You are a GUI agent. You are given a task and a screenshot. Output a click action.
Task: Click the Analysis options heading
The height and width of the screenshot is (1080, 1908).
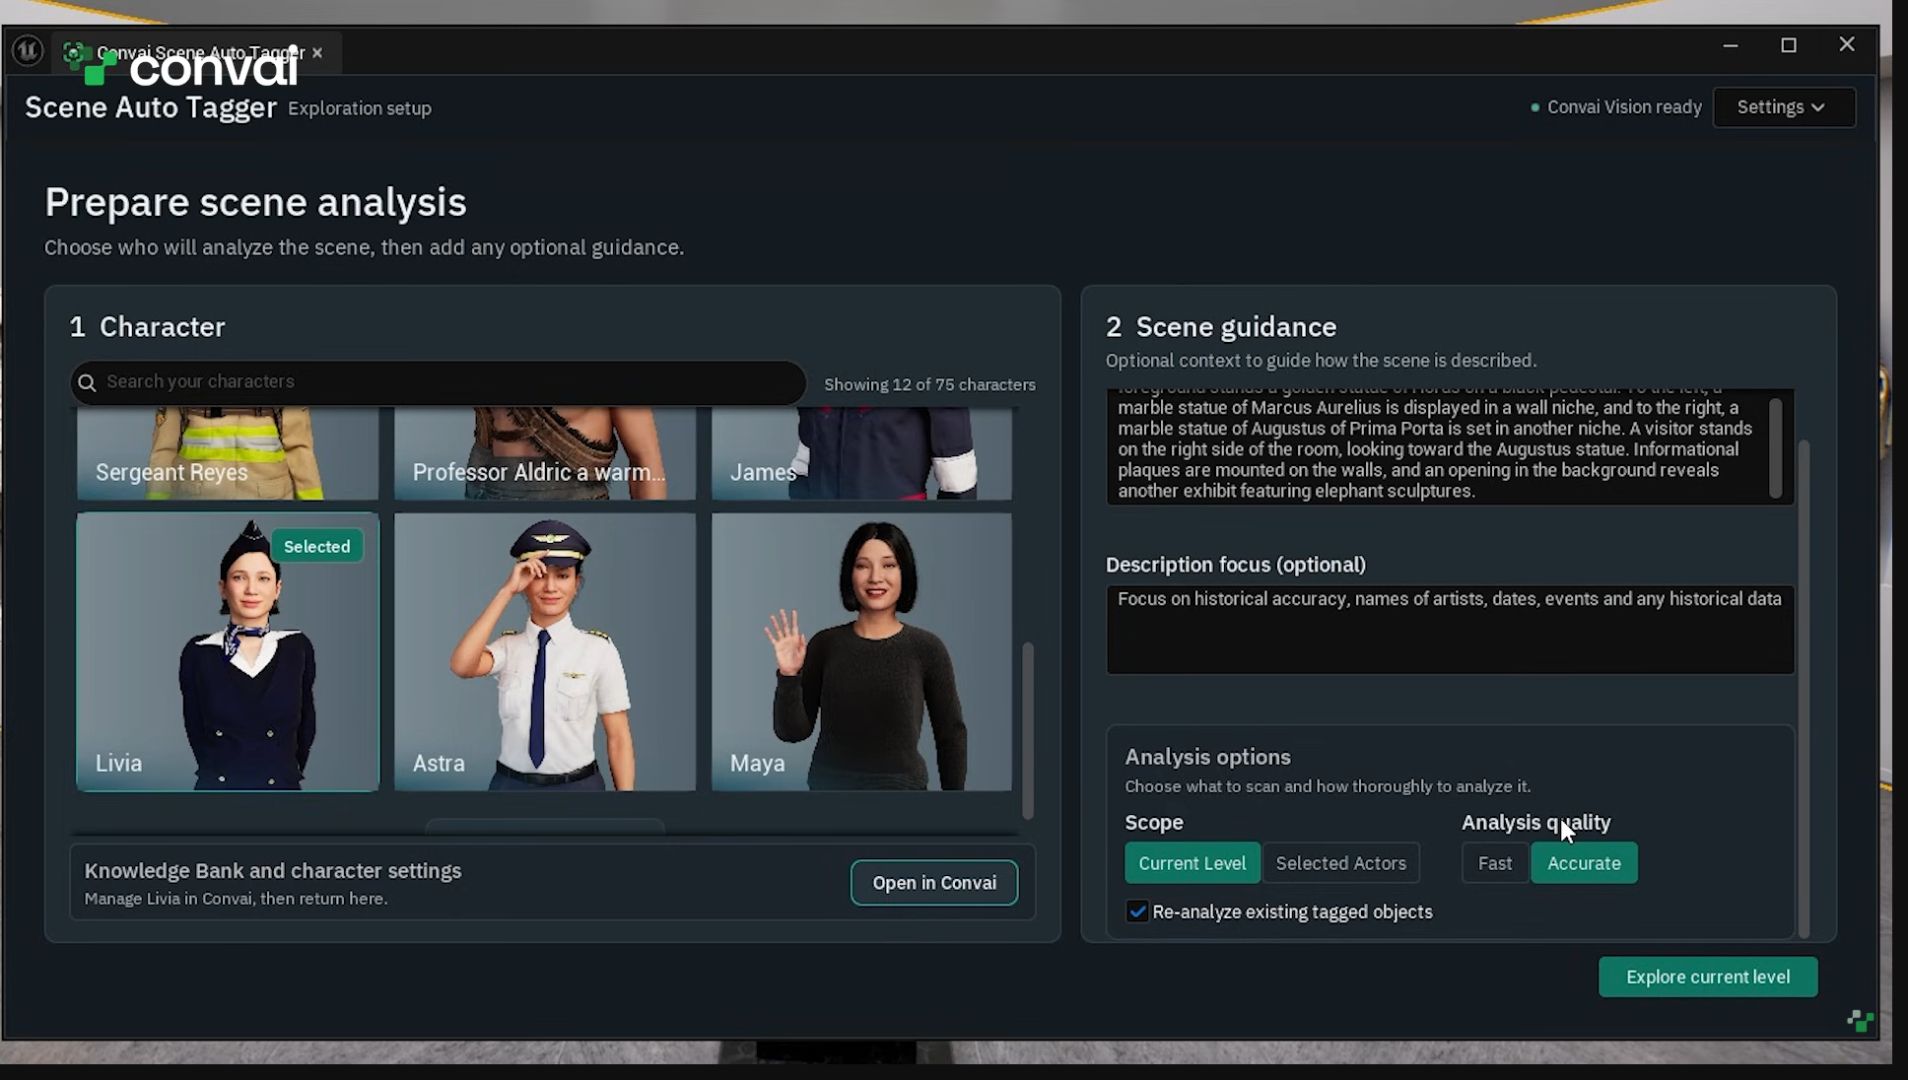pyautogui.click(x=1208, y=757)
